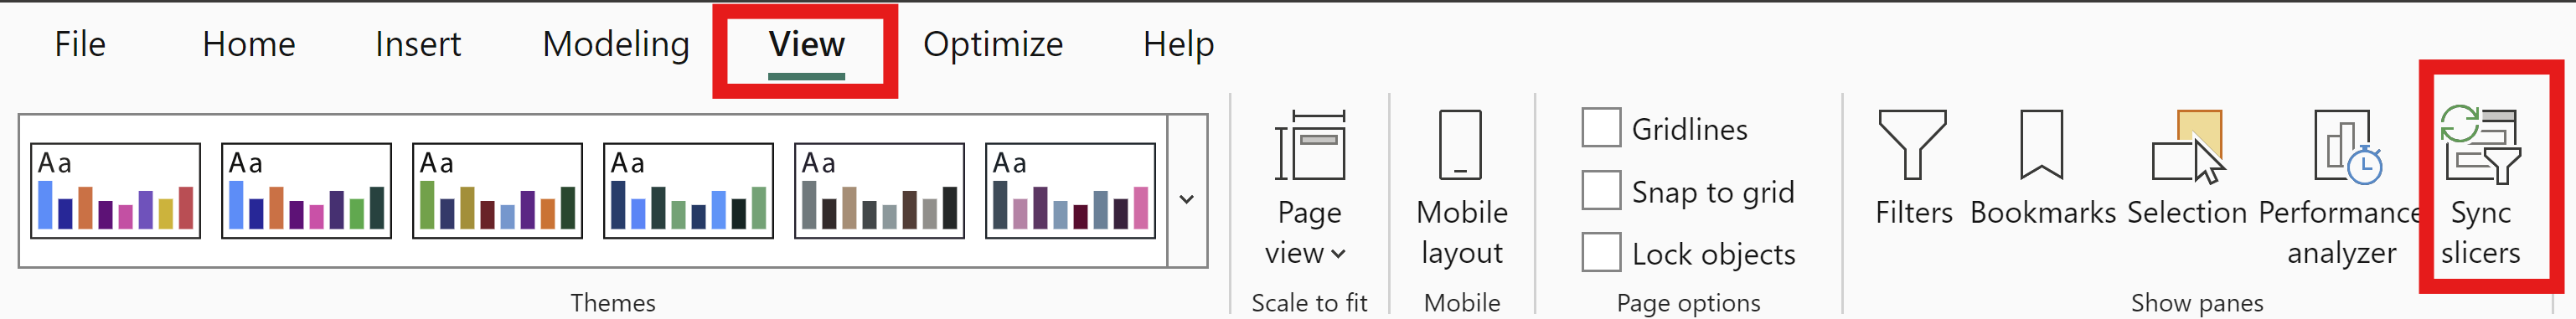Open the Selection pane
This screenshot has height=319, width=2576.
[x=2187, y=168]
